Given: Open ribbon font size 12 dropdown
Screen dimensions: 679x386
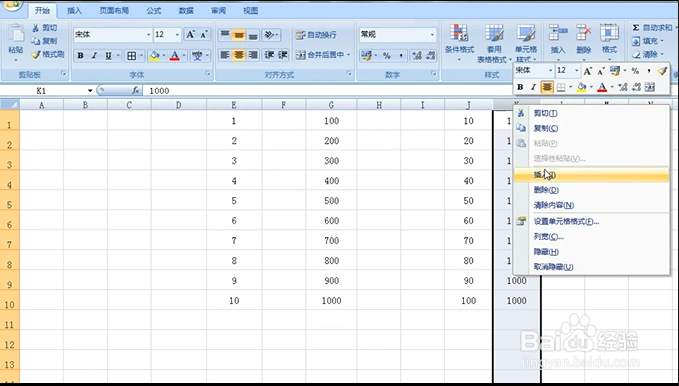Looking at the screenshot, I should 177,35.
